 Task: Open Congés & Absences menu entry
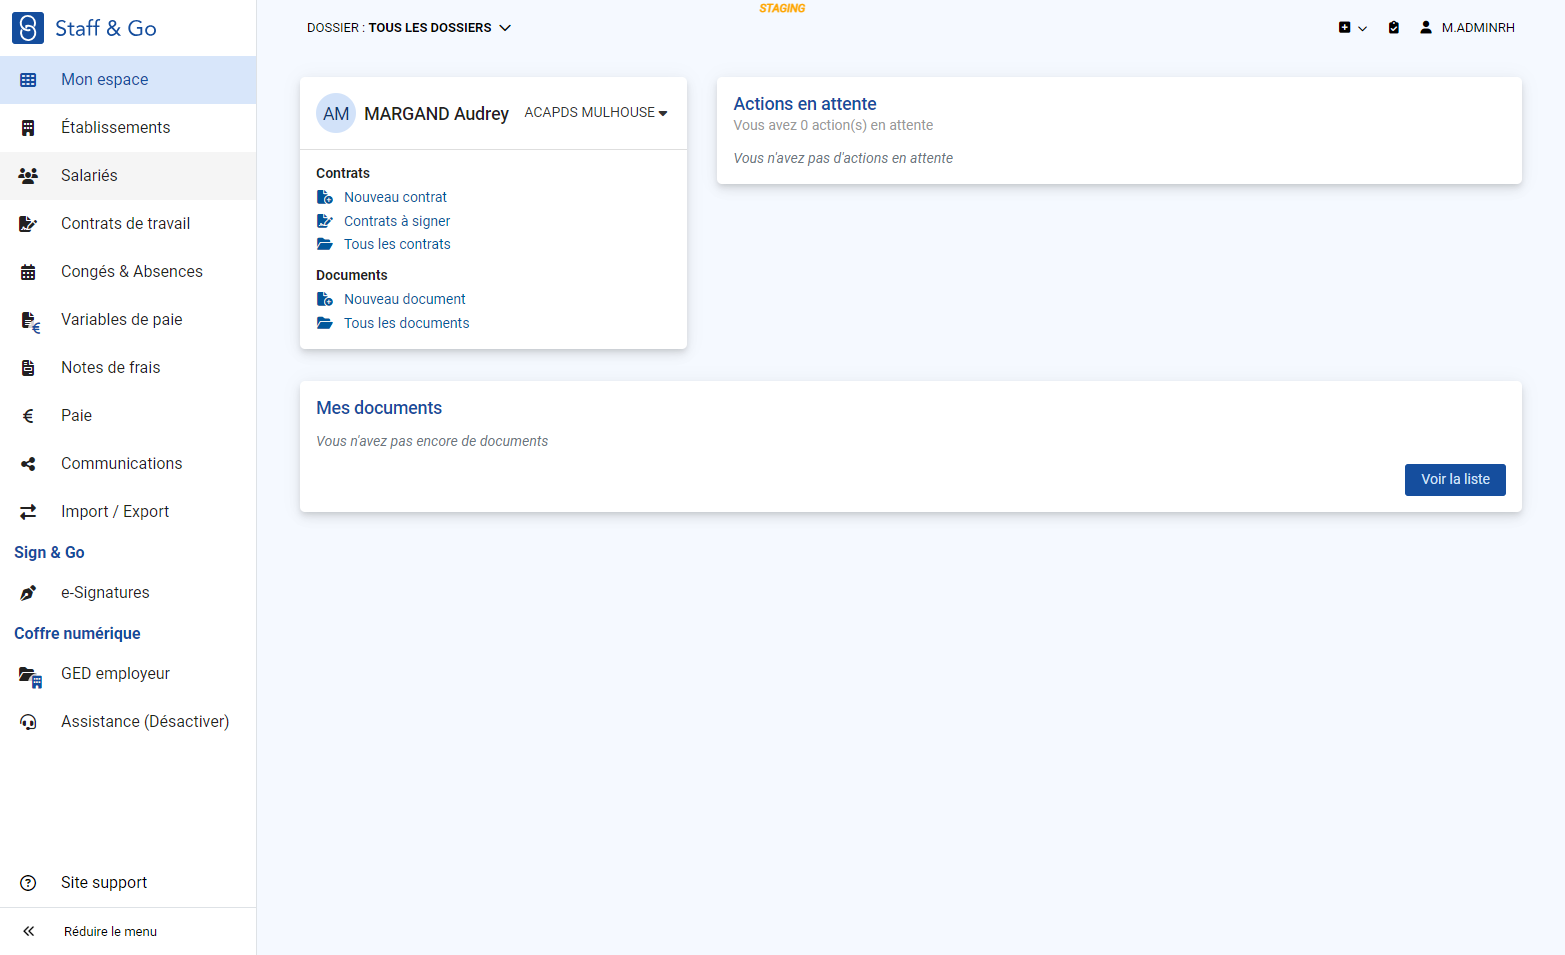coord(128,272)
